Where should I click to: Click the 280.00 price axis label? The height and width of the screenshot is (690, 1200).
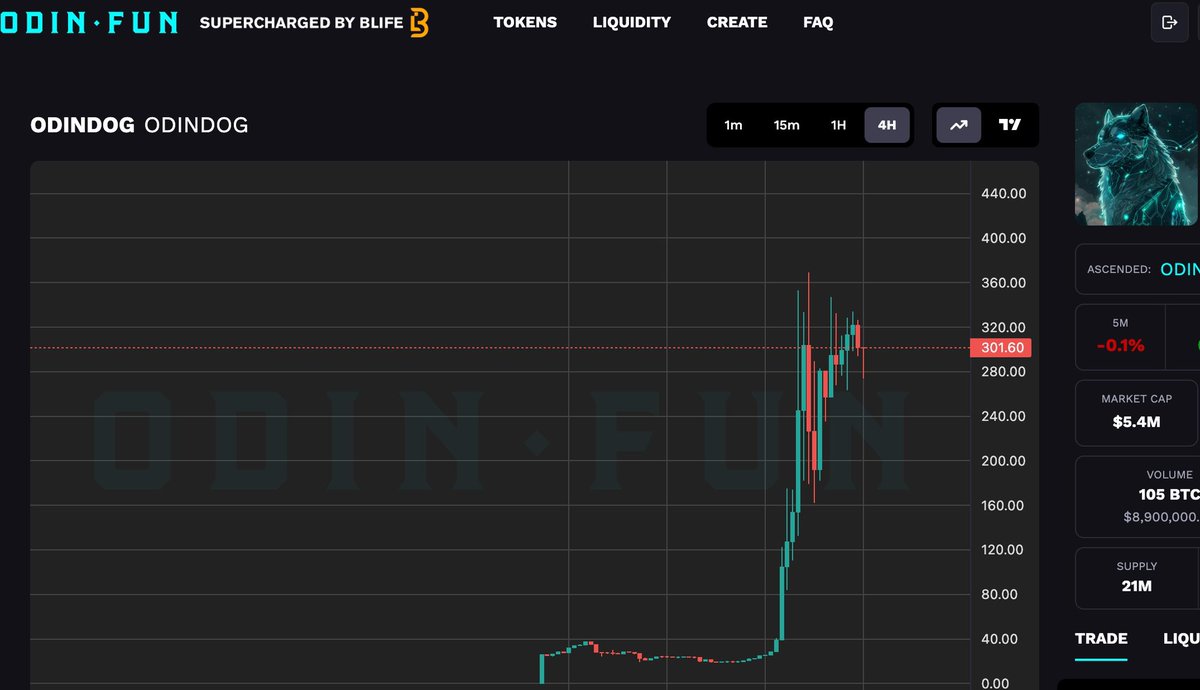[x=1004, y=372]
